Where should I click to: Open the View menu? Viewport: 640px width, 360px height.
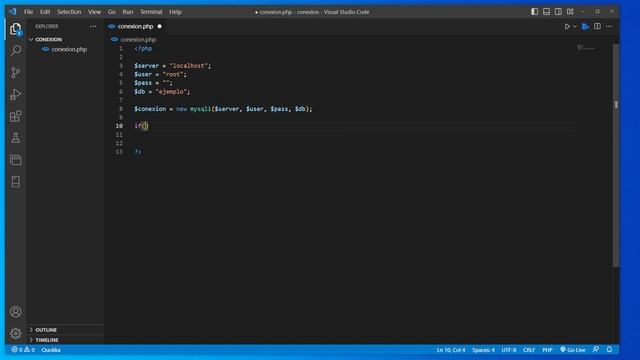pyautogui.click(x=94, y=12)
